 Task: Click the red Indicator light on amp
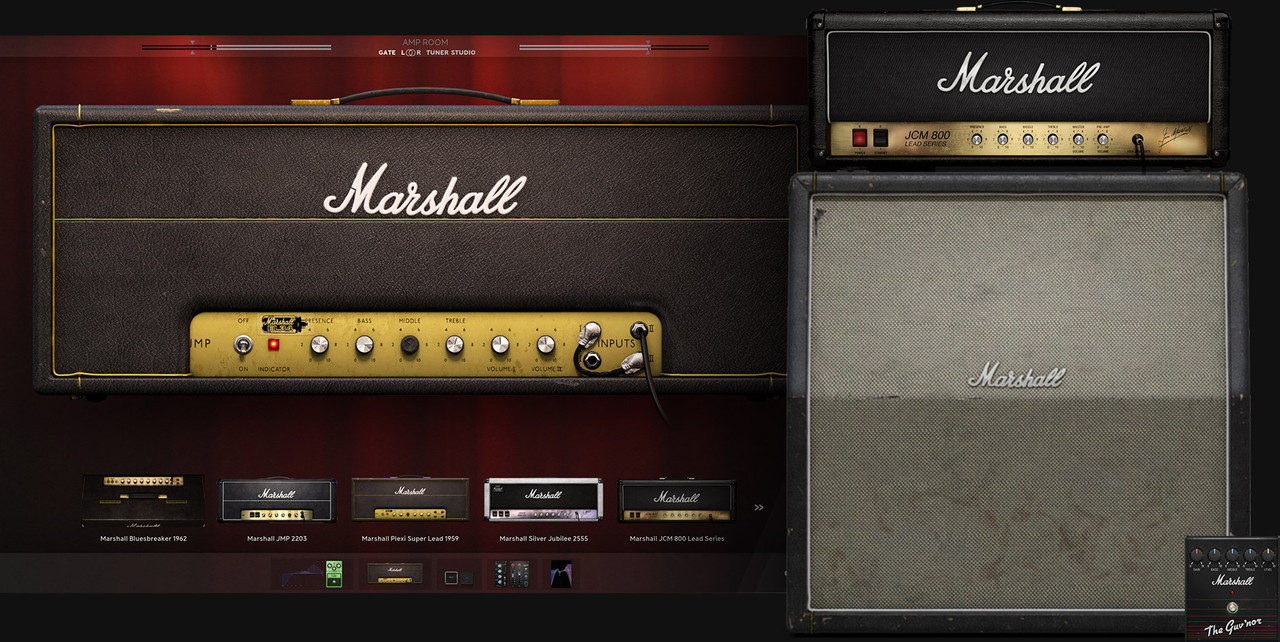[x=273, y=345]
